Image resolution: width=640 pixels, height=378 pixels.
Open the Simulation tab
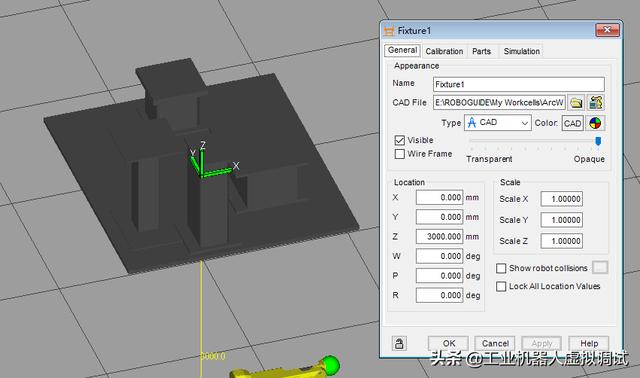coord(521,51)
